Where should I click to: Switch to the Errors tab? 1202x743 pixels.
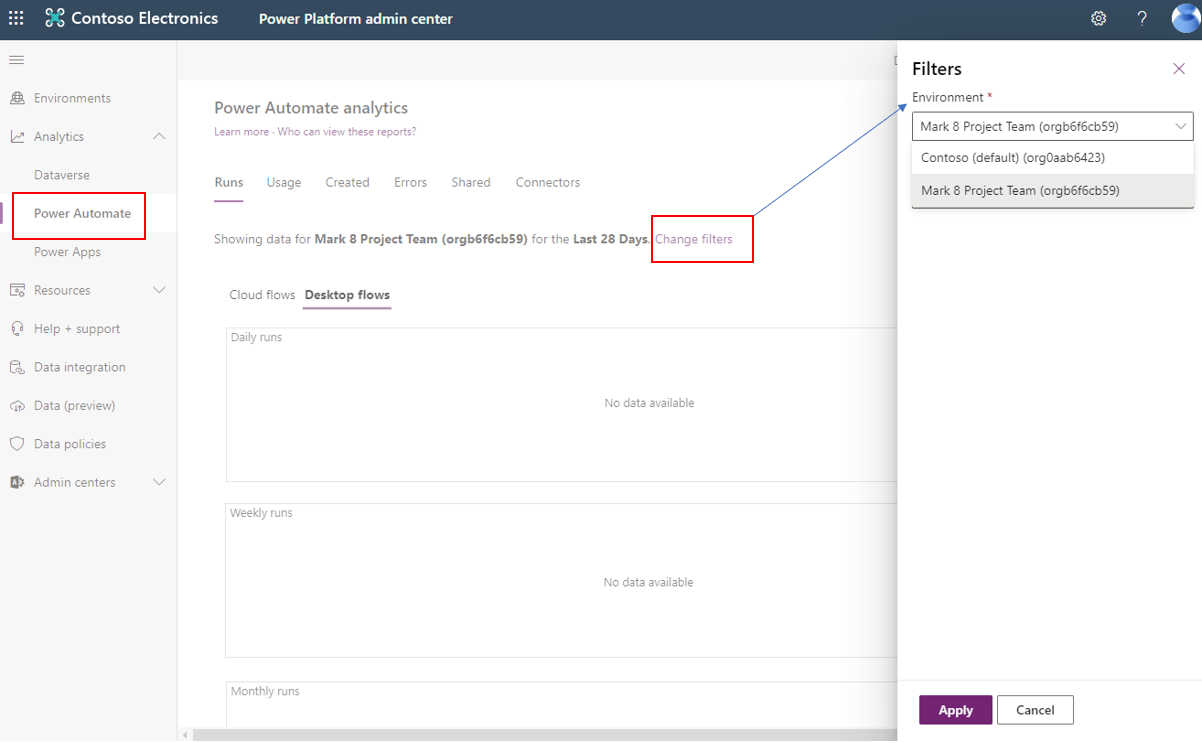coord(410,182)
